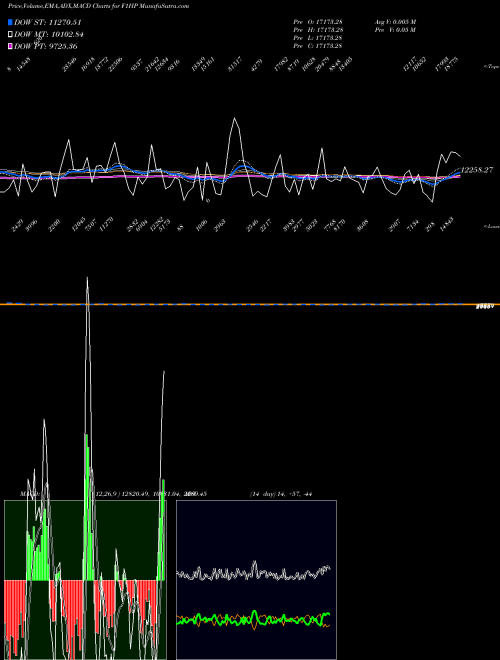The width and height of the screenshot is (500, 660).
Task: Select the Pre L: 17173.28 value
Action: pyautogui.click(x=318, y=38)
